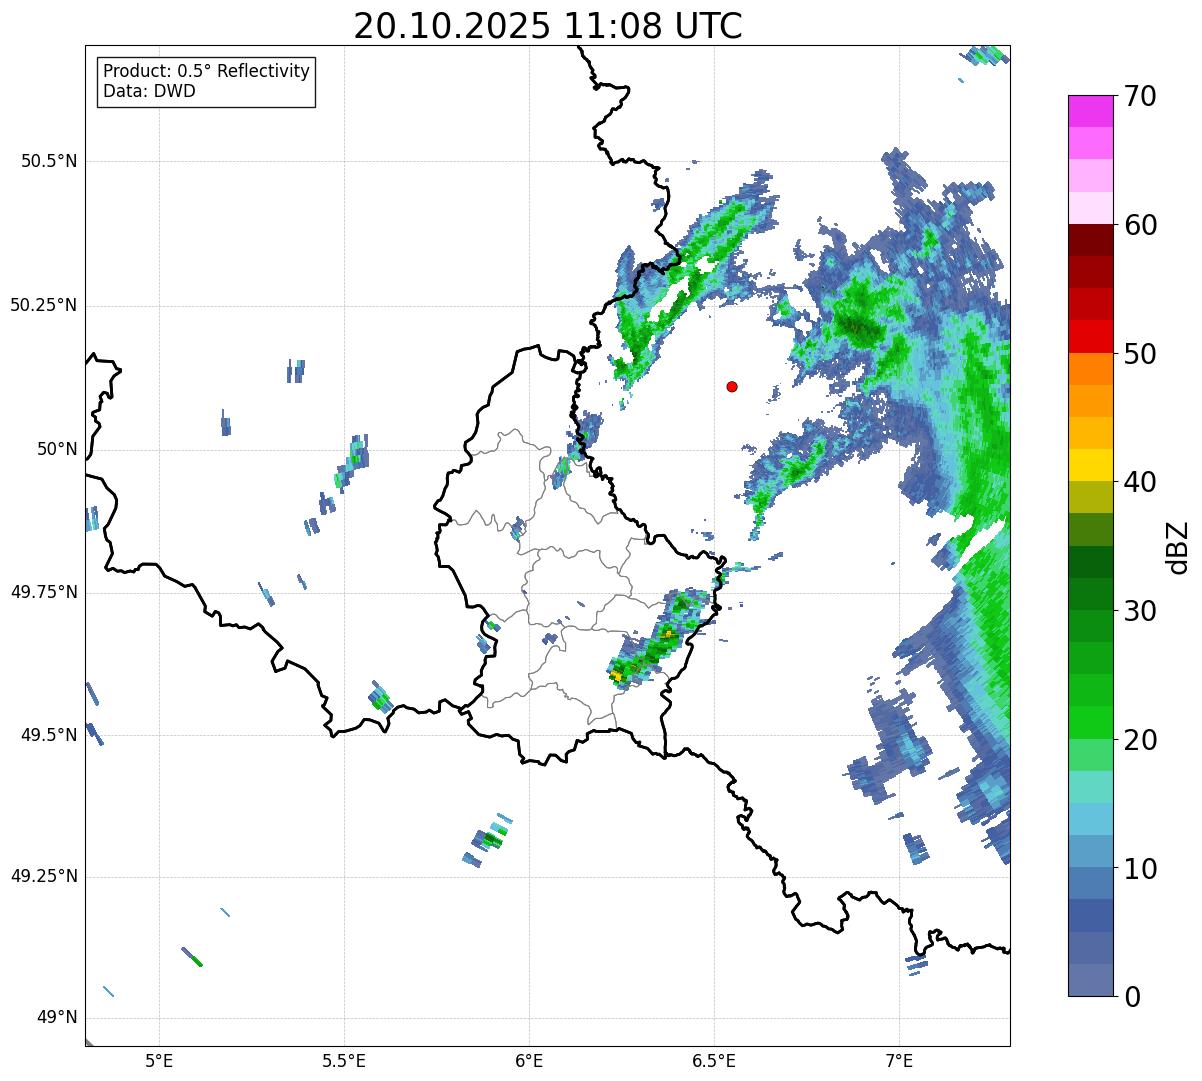Click the yellow-cored storm cell in southeast Luxembourg

[659, 640]
